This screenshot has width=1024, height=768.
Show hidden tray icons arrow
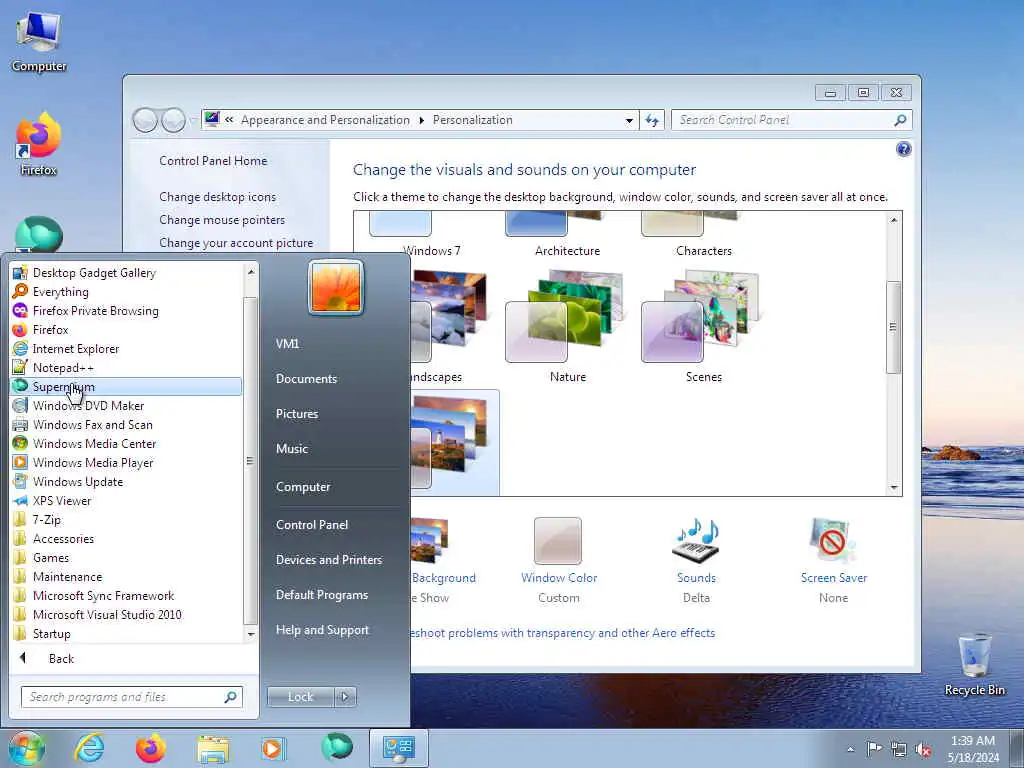(x=850, y=749)
